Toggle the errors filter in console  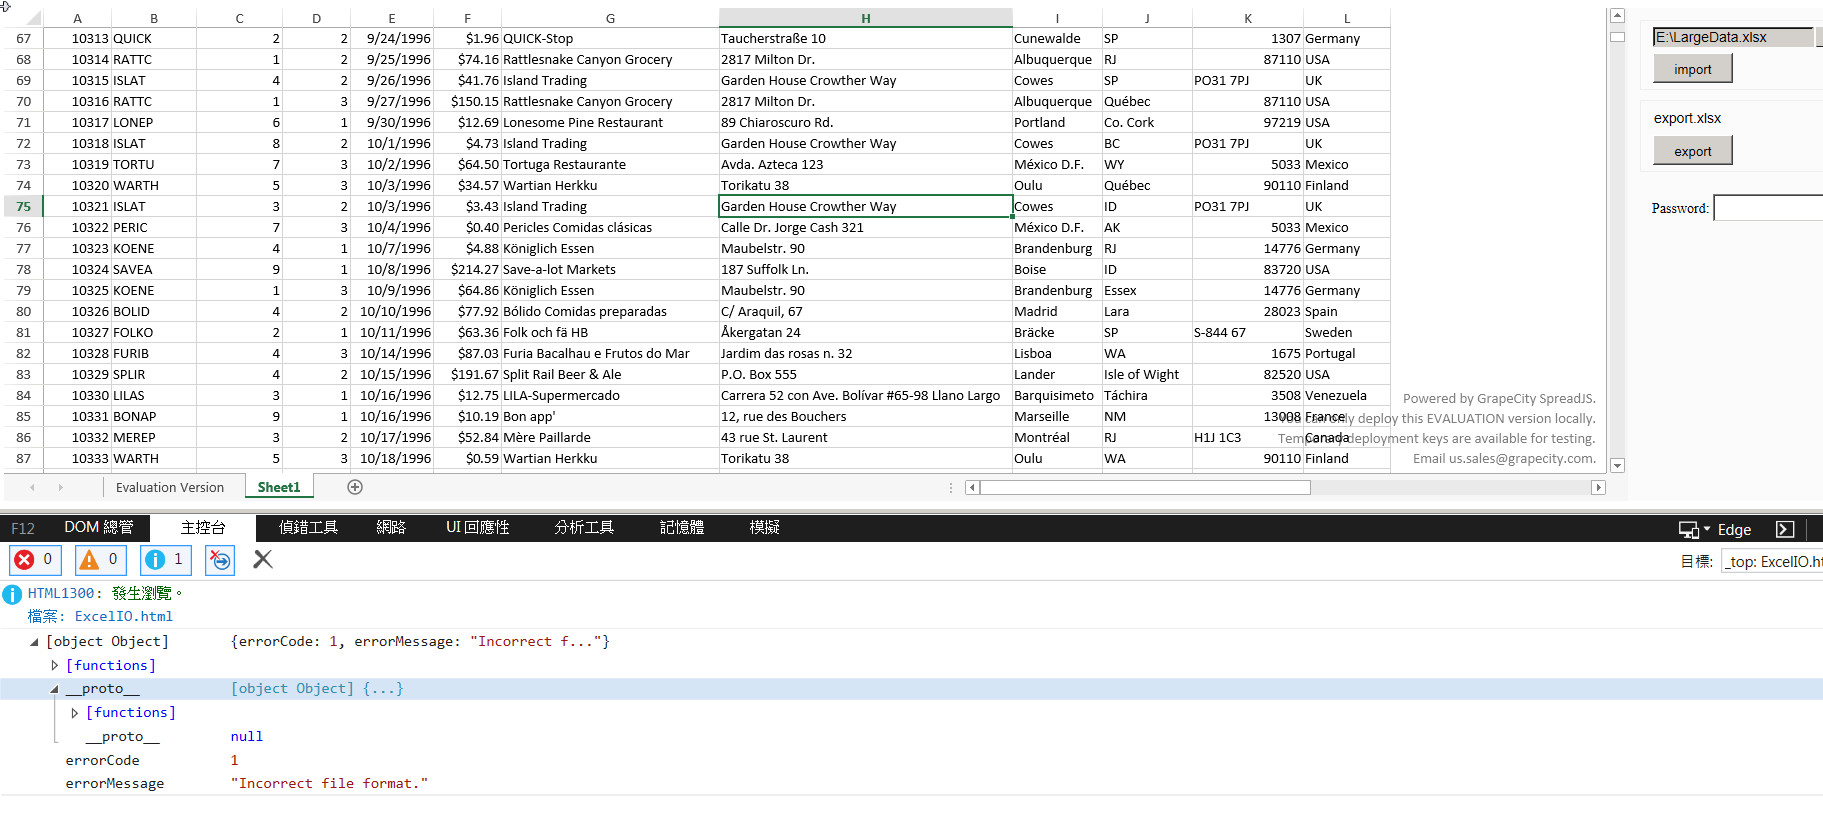click(35, 560)
